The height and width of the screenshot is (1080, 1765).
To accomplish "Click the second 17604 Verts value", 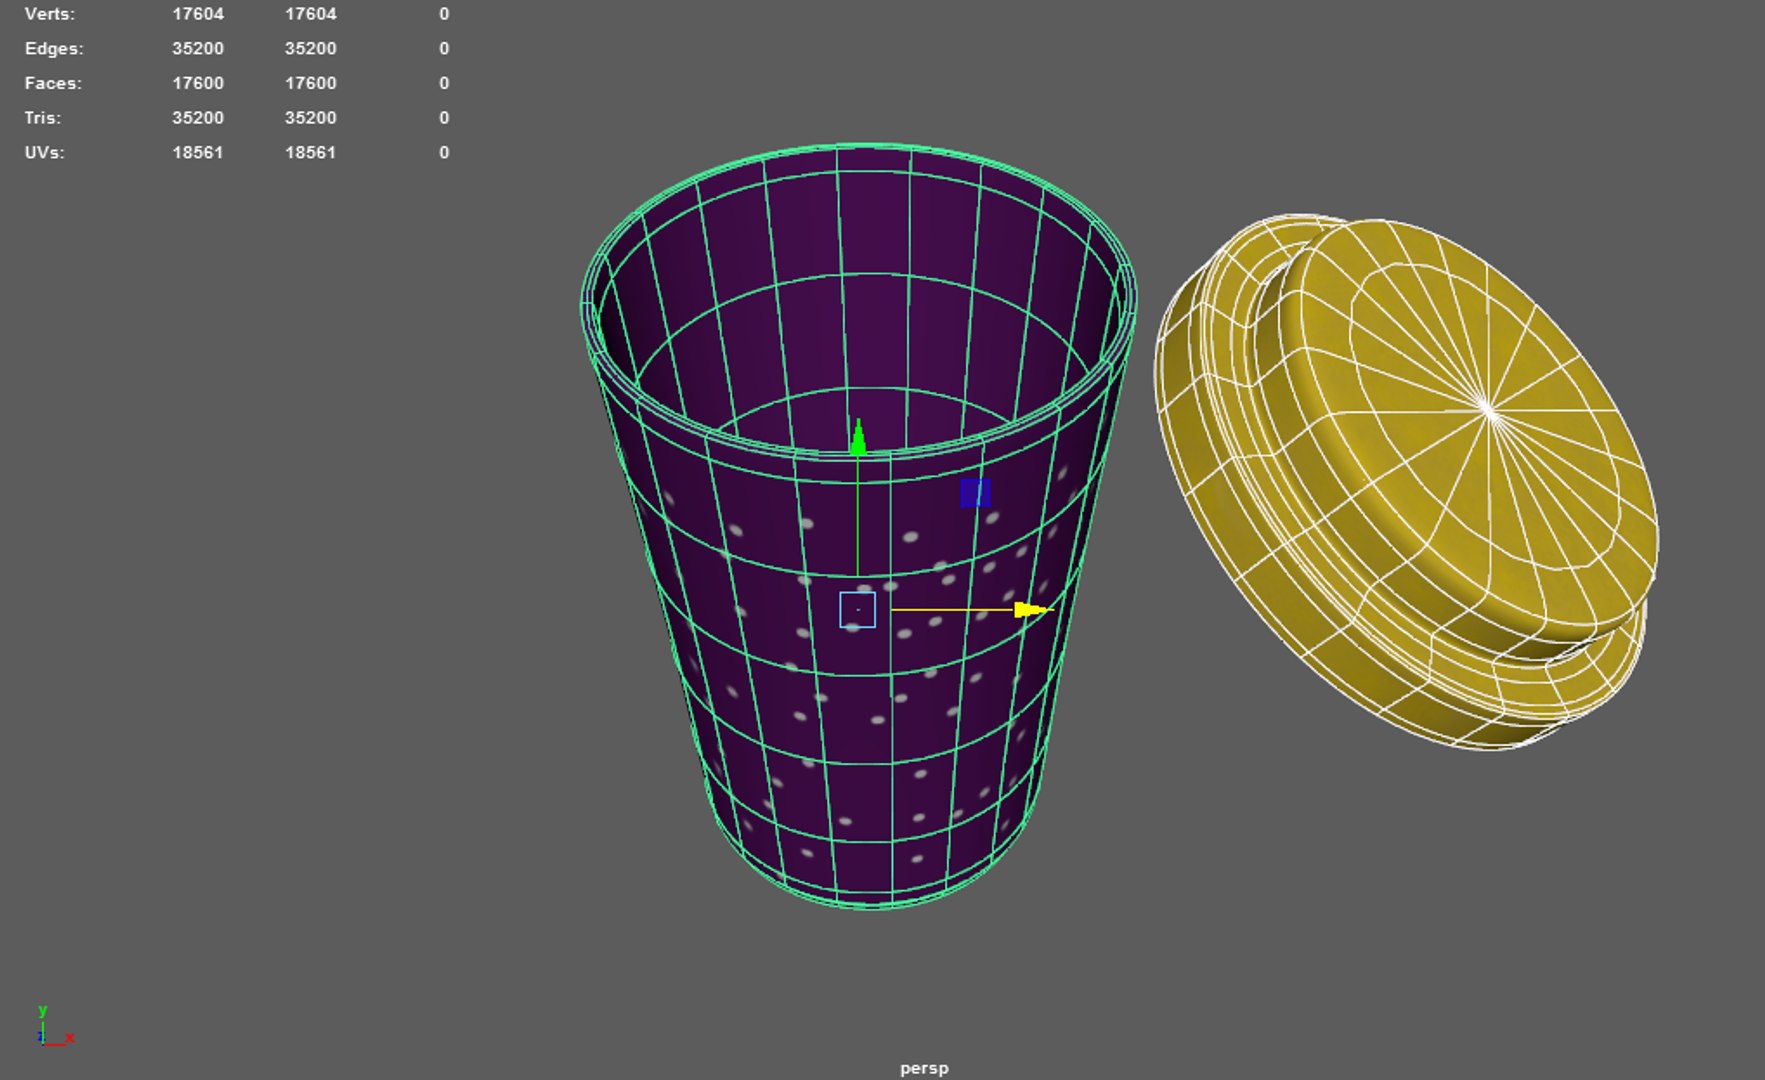I will click(311, 14).
